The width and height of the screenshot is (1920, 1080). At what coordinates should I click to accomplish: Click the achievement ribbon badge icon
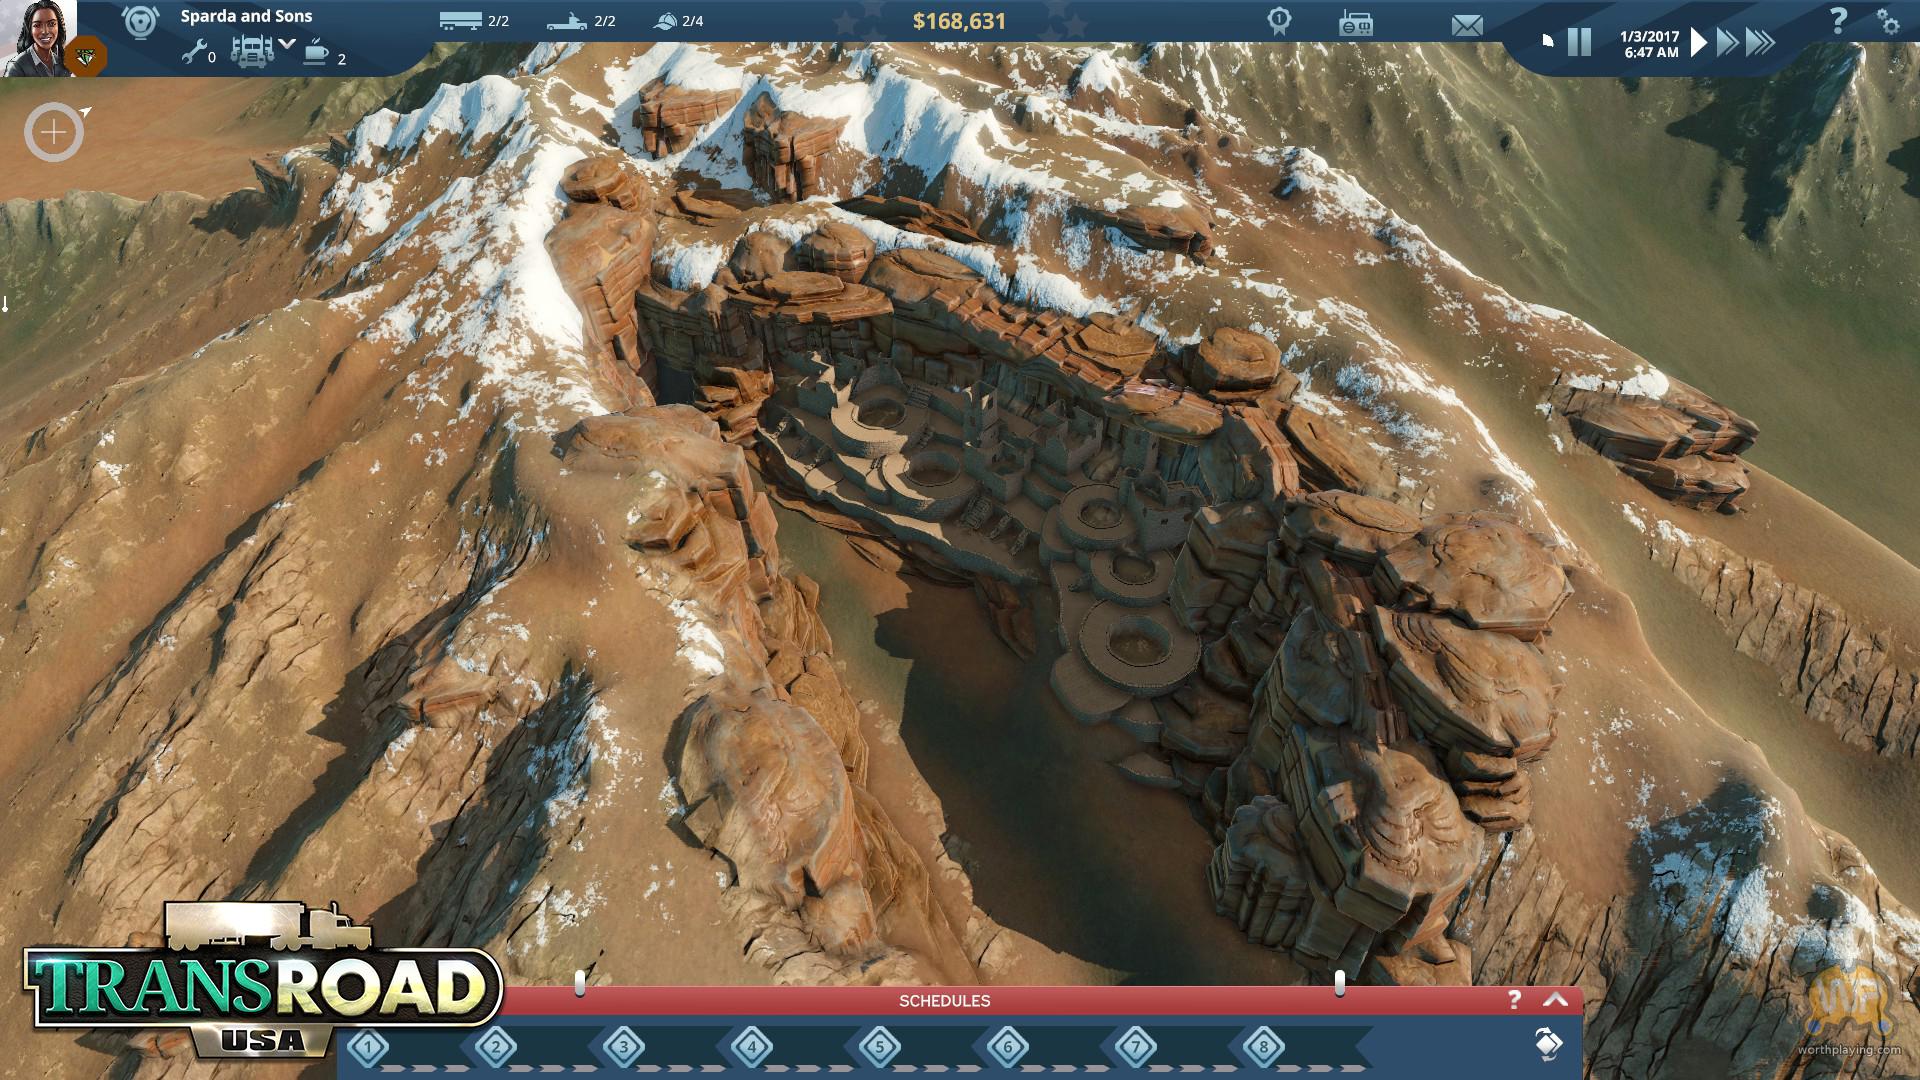pos(1278,21)
